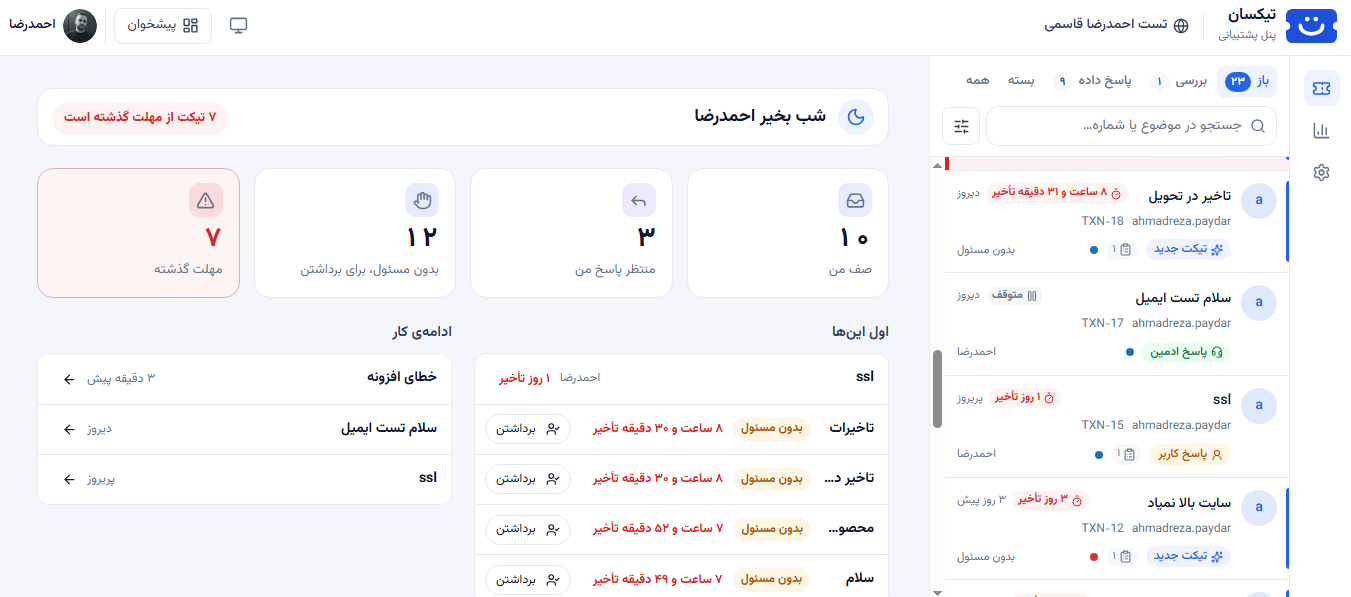The image size is (1351, 597).
Task: Click the arrow on سلام تست ایمیل continue row
Action: tap(69, 429)
